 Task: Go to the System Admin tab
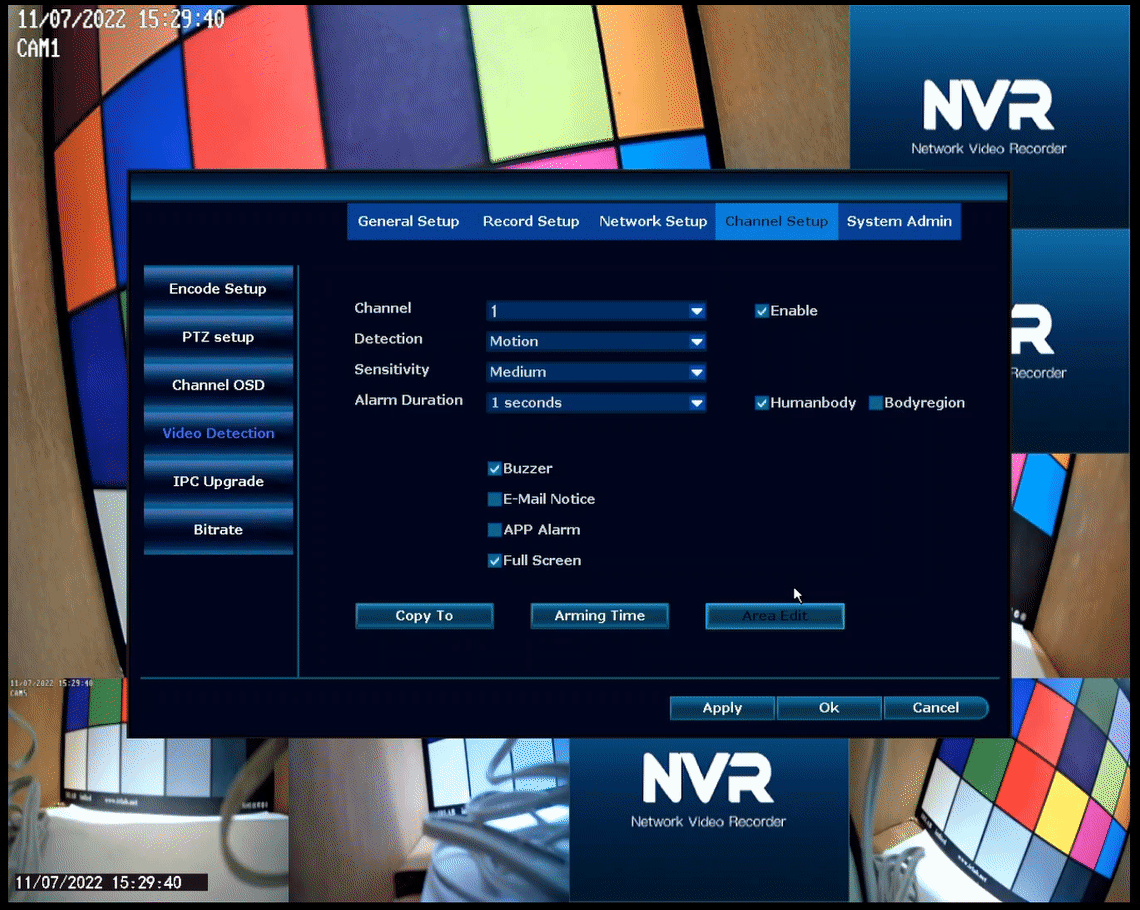click(x=899, y=222)
